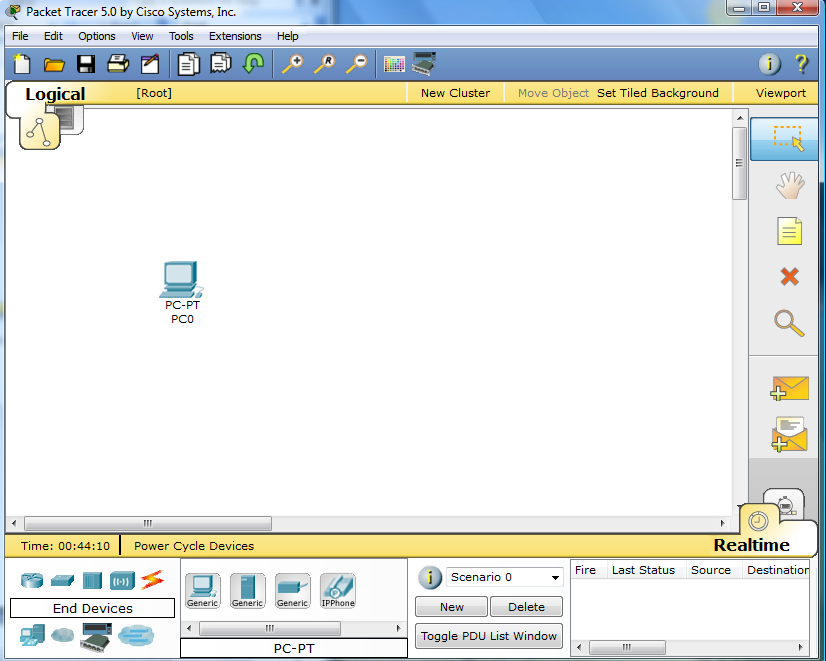
Task: Select the Generic PC device
Action: click(x=202, y=590)
